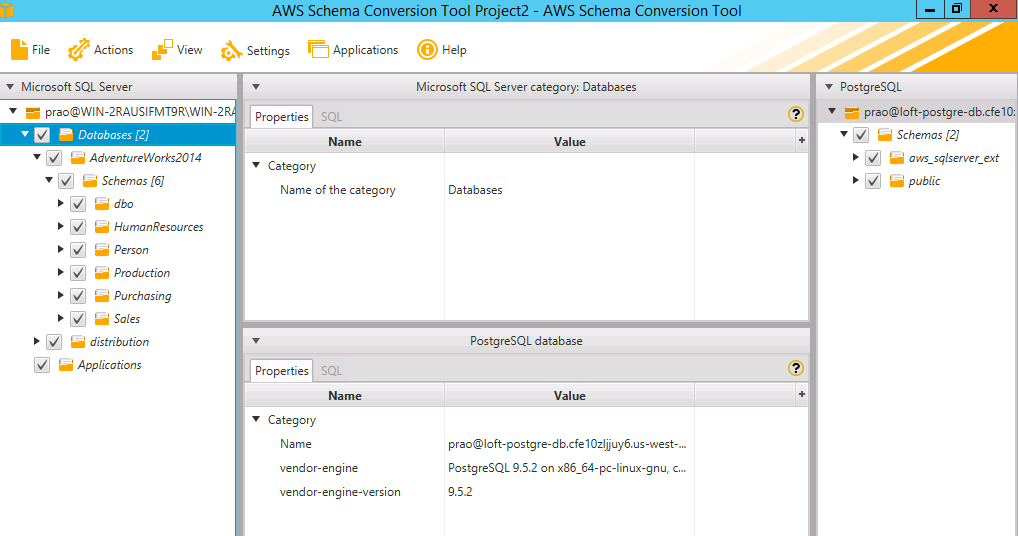Screen dimensions: 1018x536
Task: Click the Production schema folder icon
Action: click(x=102, y=273)
